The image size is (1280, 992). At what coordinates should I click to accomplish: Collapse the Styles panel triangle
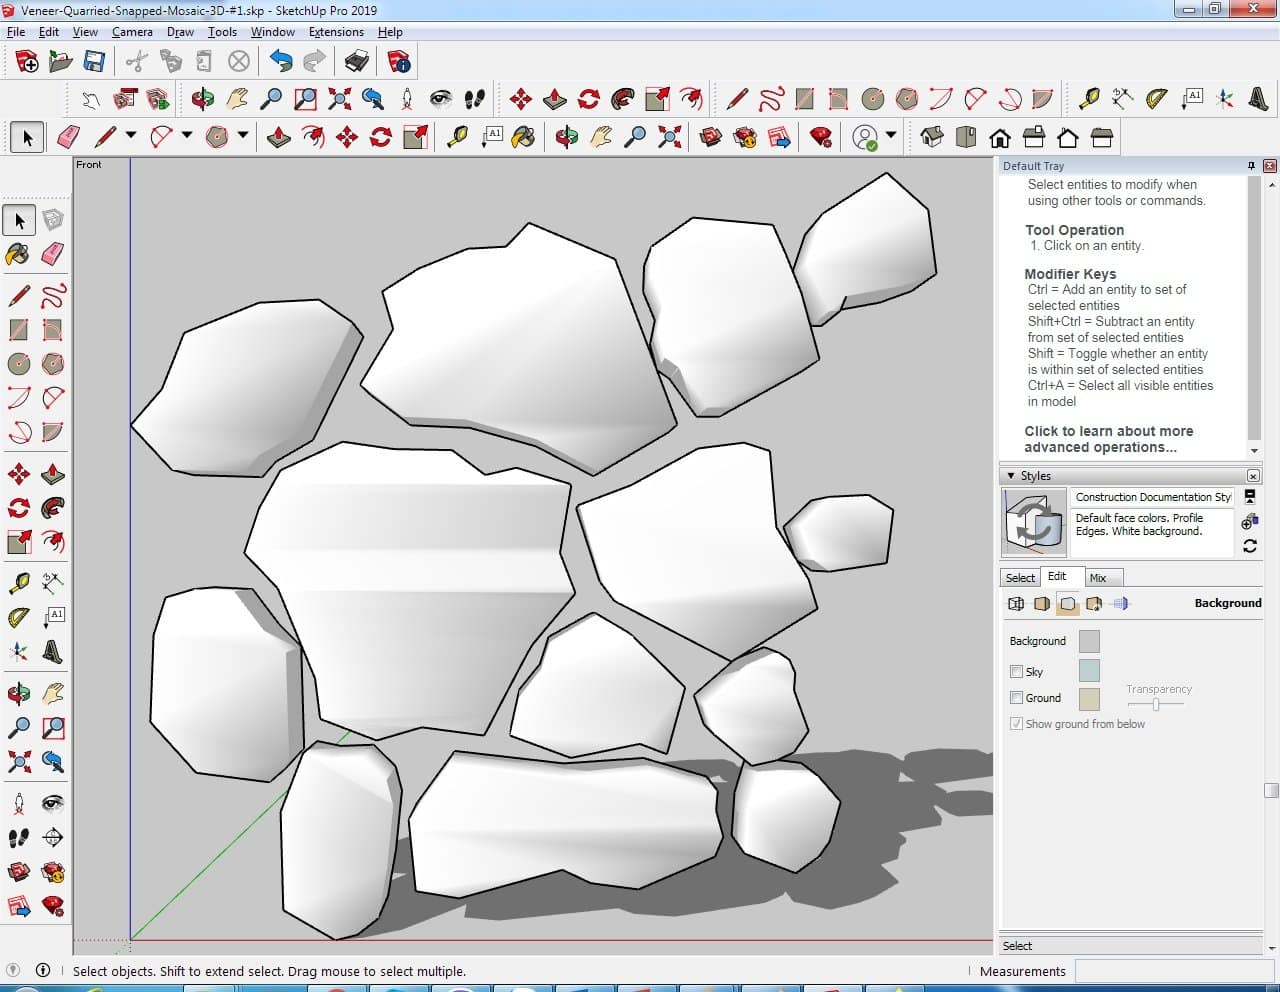[1011, 476]
